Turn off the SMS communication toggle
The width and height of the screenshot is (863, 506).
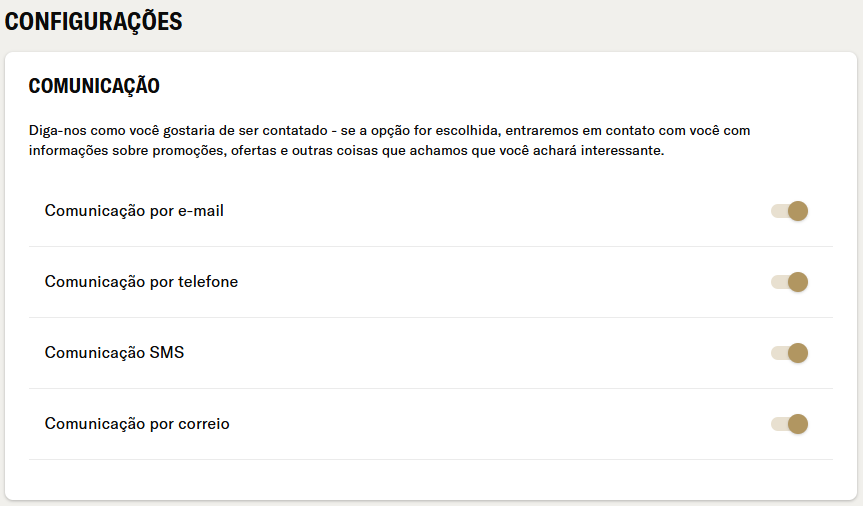789,353
